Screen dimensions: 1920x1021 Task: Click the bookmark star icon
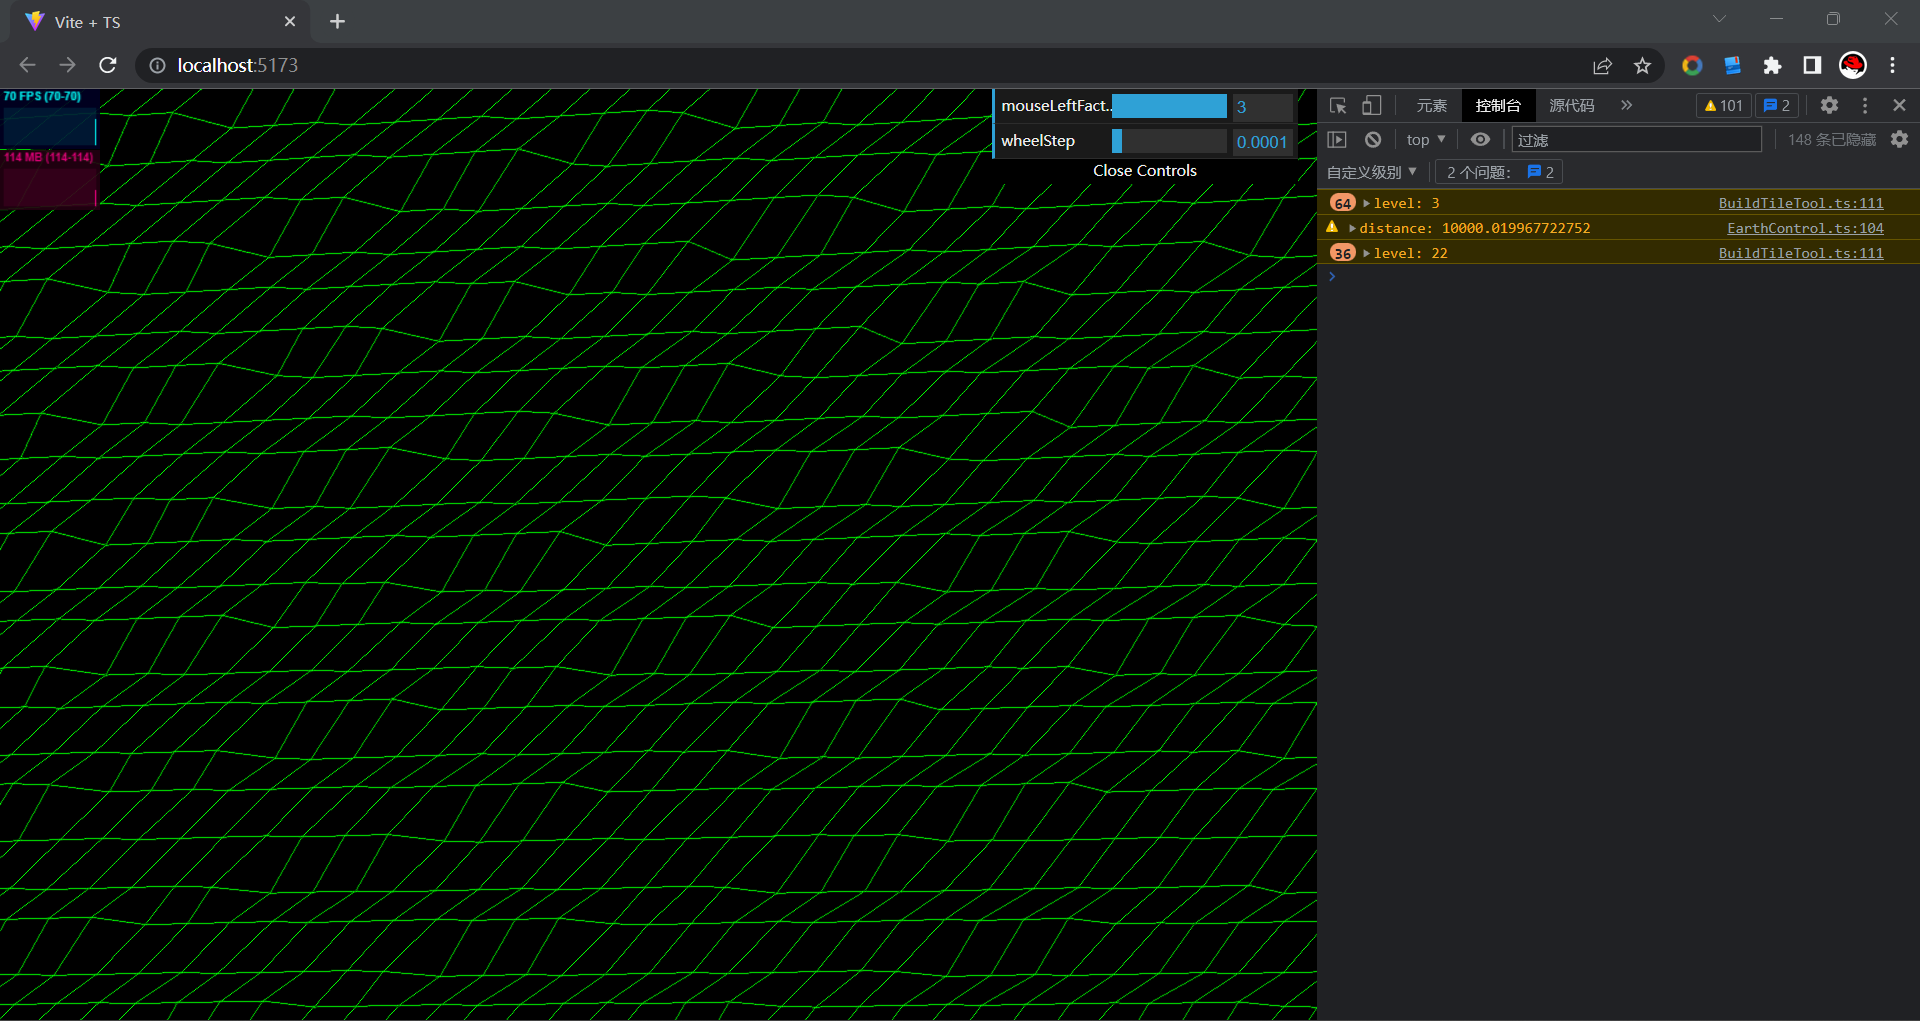[1642, 66]
